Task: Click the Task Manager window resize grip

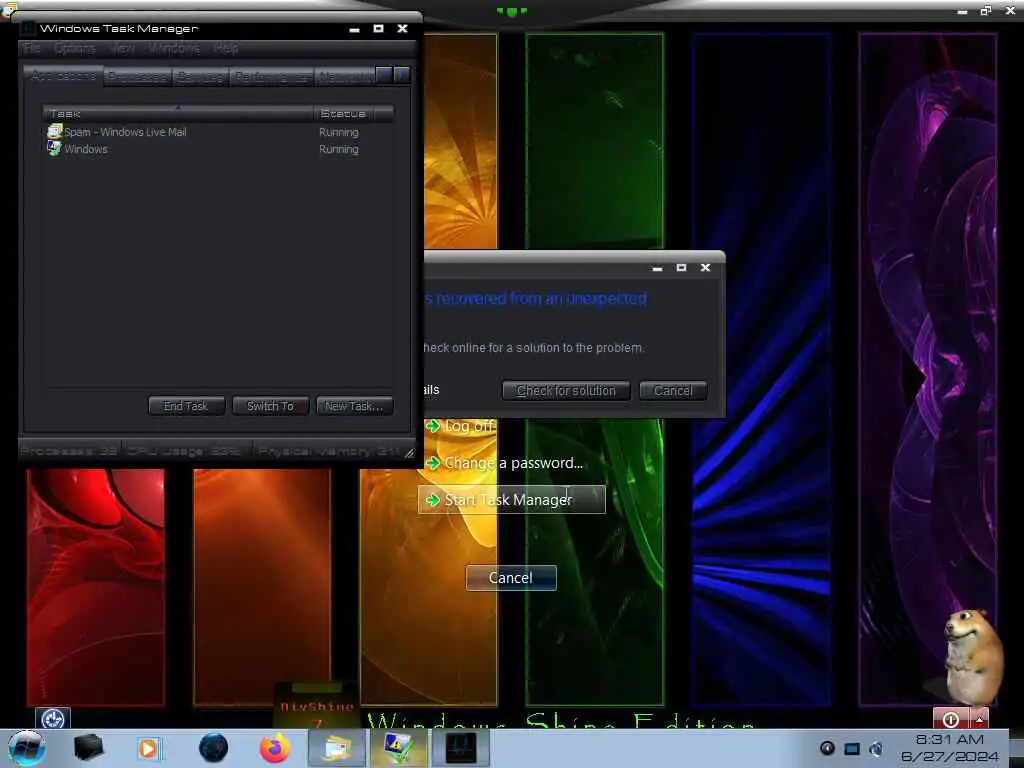Action: pos(409,453)
